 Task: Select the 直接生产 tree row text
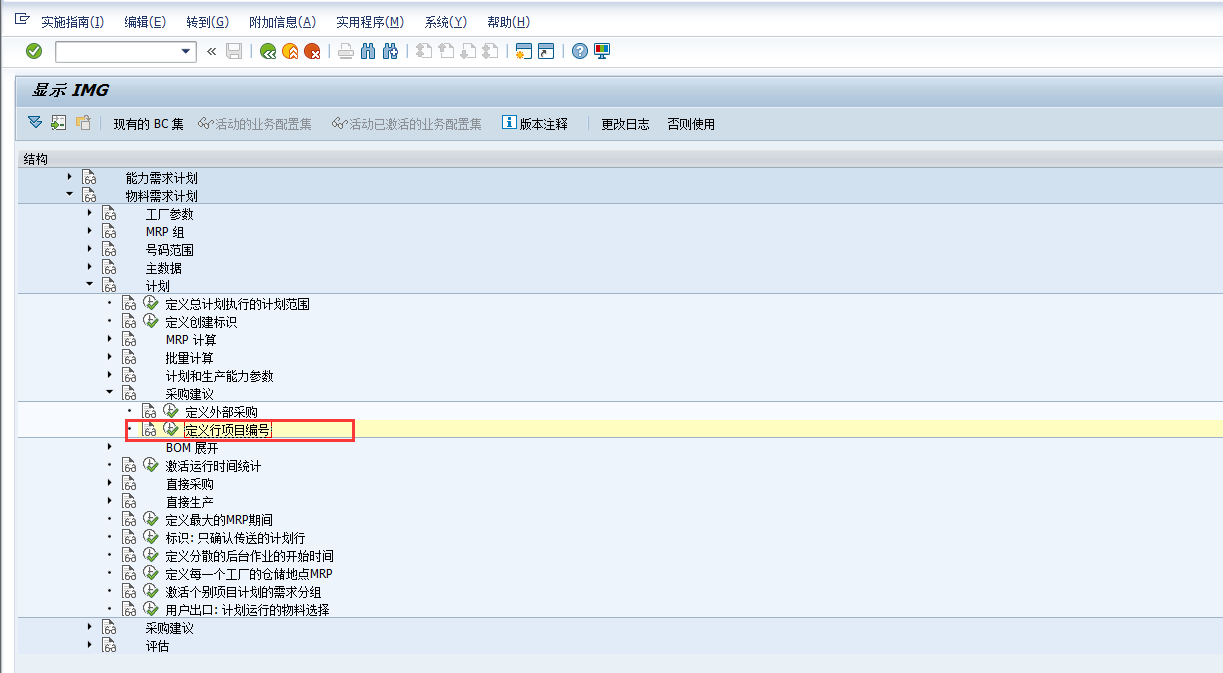(x=189, y=502)
